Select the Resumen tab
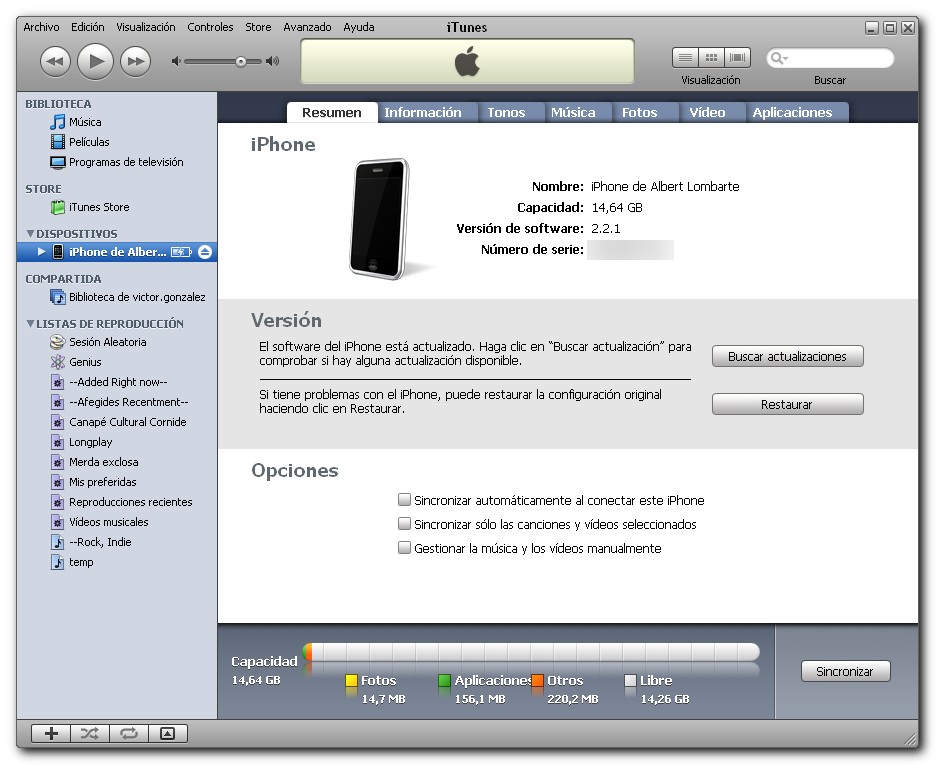 (332, 112)
